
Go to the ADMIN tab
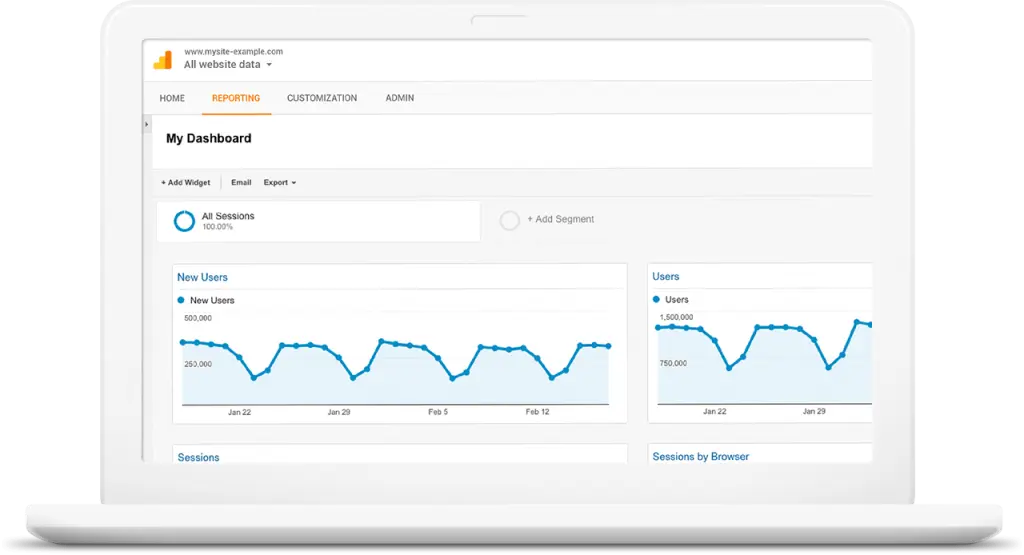(x=400, y=98)
